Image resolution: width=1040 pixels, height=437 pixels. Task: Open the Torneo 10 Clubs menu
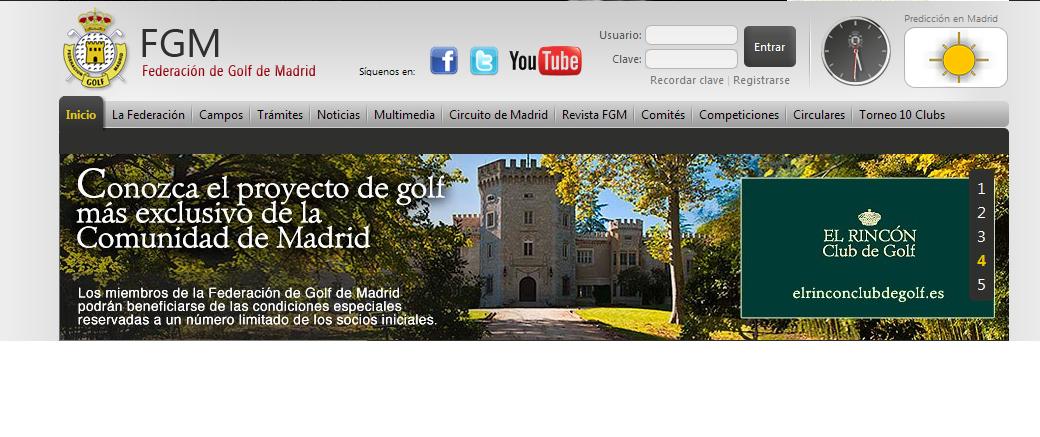coord(902,115)
